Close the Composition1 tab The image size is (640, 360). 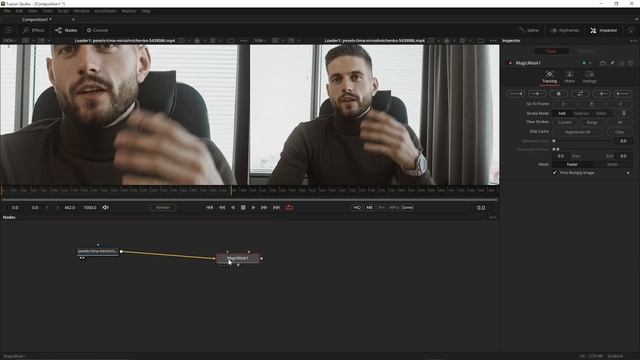(73, 19)
